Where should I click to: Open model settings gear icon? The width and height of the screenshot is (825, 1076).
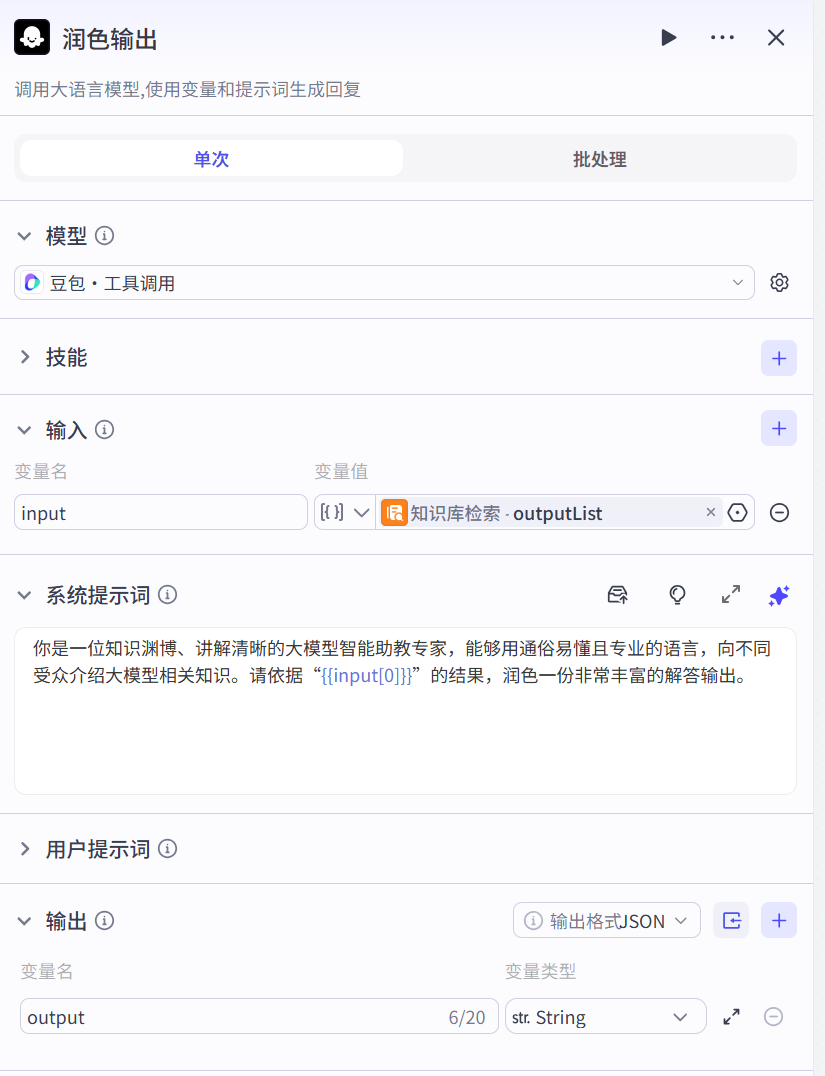(779, 283)
